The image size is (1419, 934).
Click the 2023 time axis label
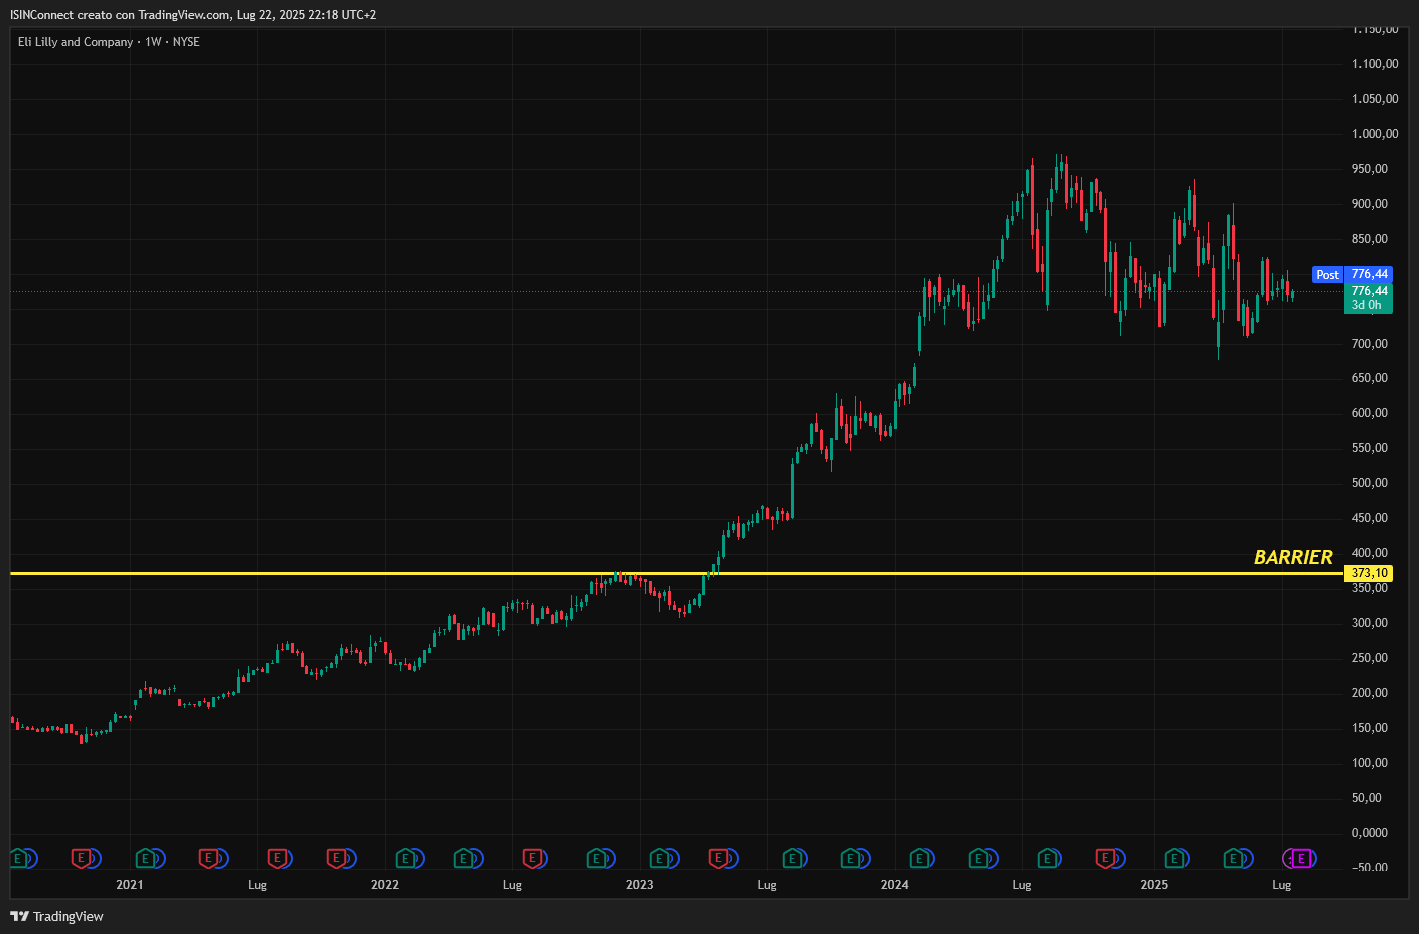tap(640, 885)
